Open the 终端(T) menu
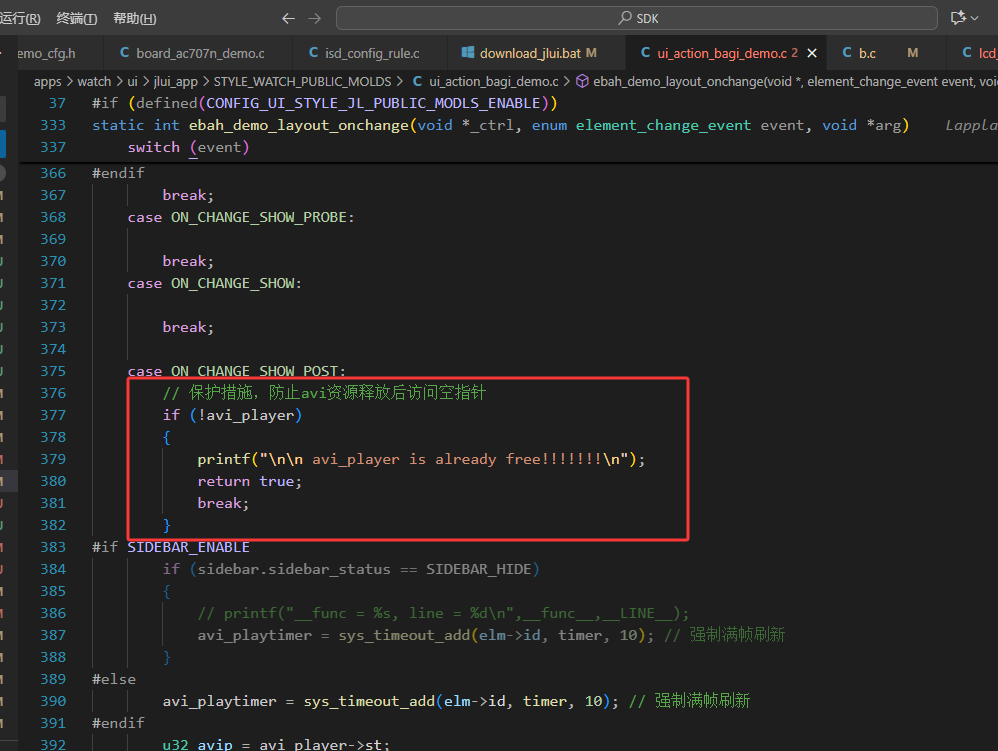This screenshot has height=751, width=998. tap(76, 18)
